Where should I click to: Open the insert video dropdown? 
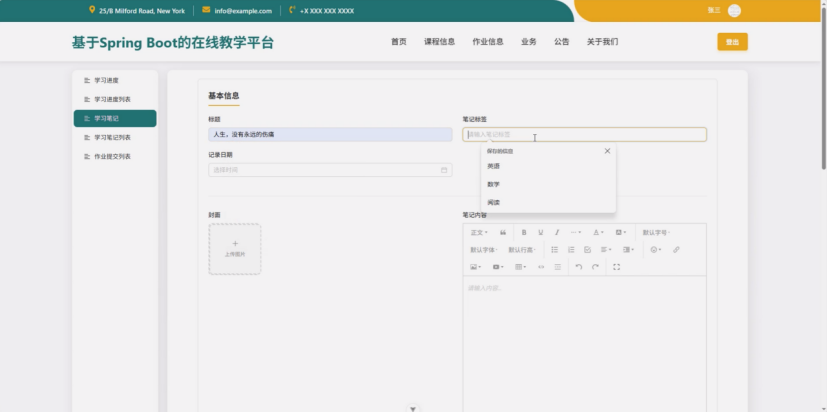[x=498, y=267]
